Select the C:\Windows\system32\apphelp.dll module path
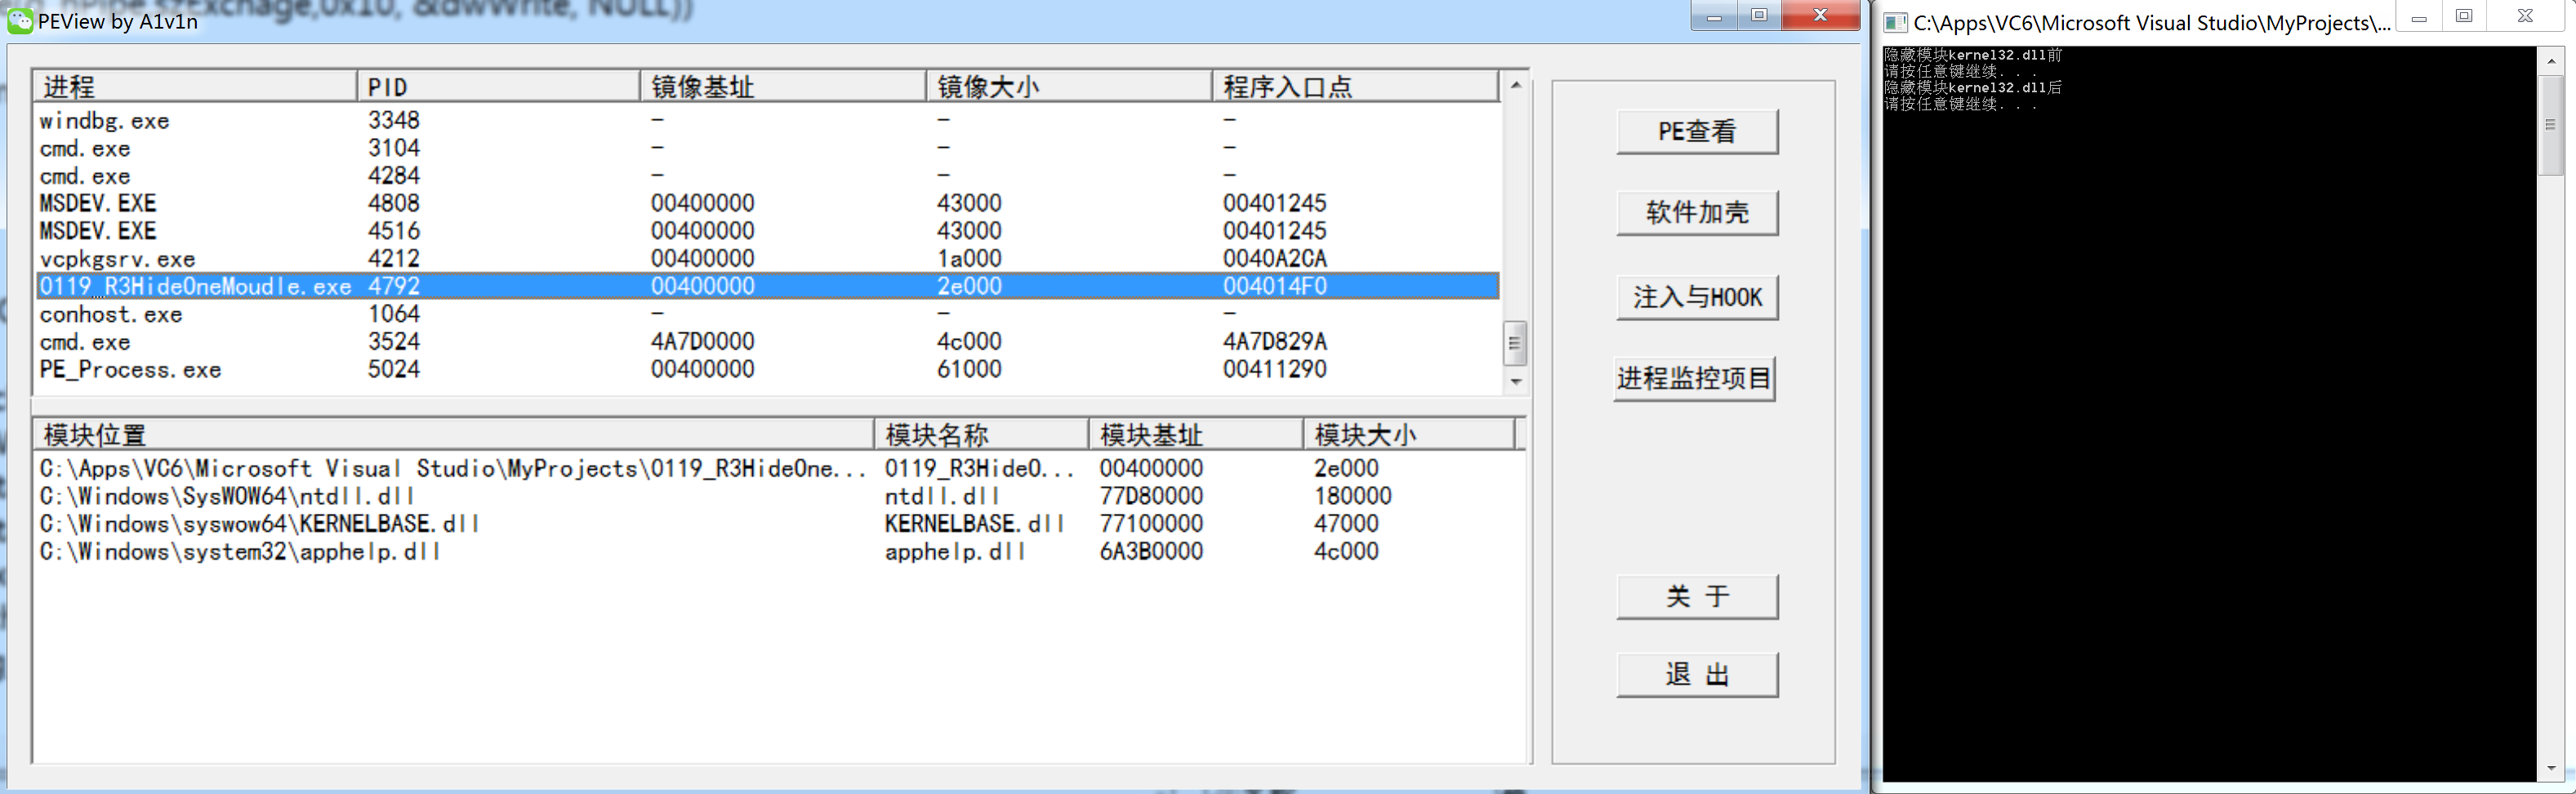The width and height of the screenshot is (2576, 794). (239, 552)
